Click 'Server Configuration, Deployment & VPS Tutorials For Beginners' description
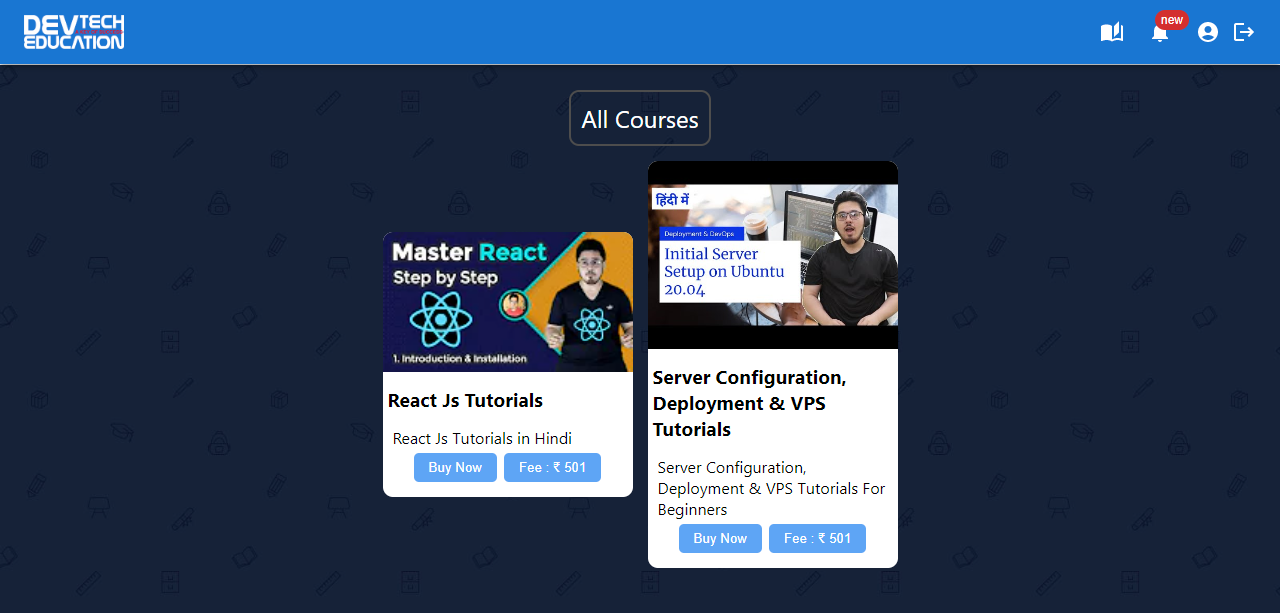 772,488
